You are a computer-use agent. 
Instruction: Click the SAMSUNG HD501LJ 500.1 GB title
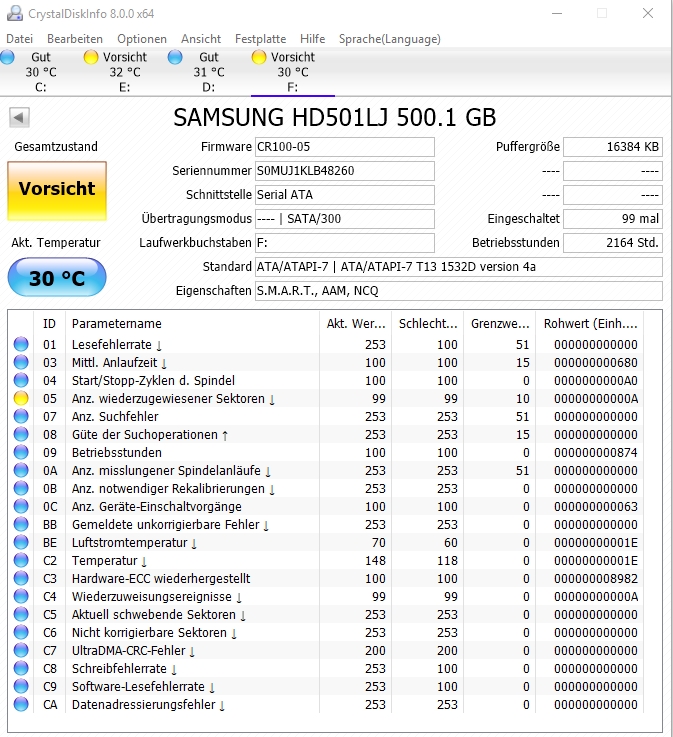[335, 118]
